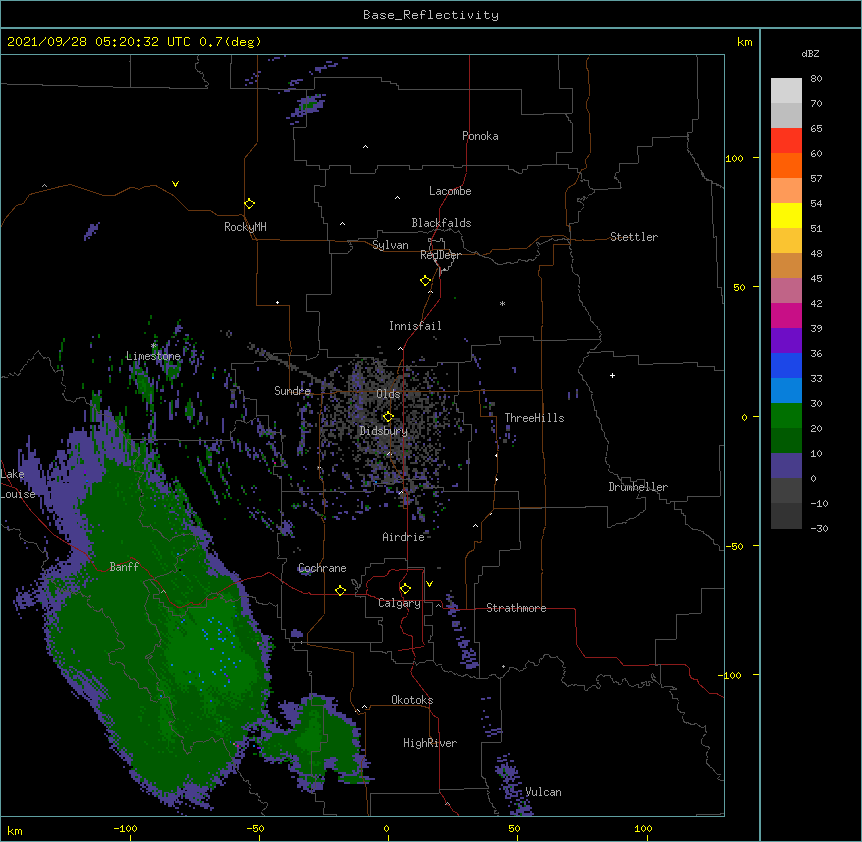This screenshot has height=842, width=862.
Task: Click the Innisfail map label
Action: click(415, 326)
